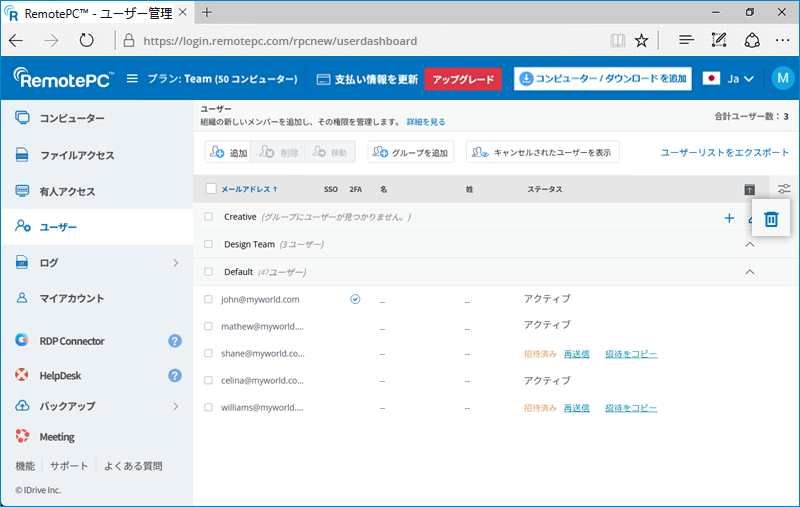
Task: Select the shane@myworld user checkbox
Action: (208, 353)
